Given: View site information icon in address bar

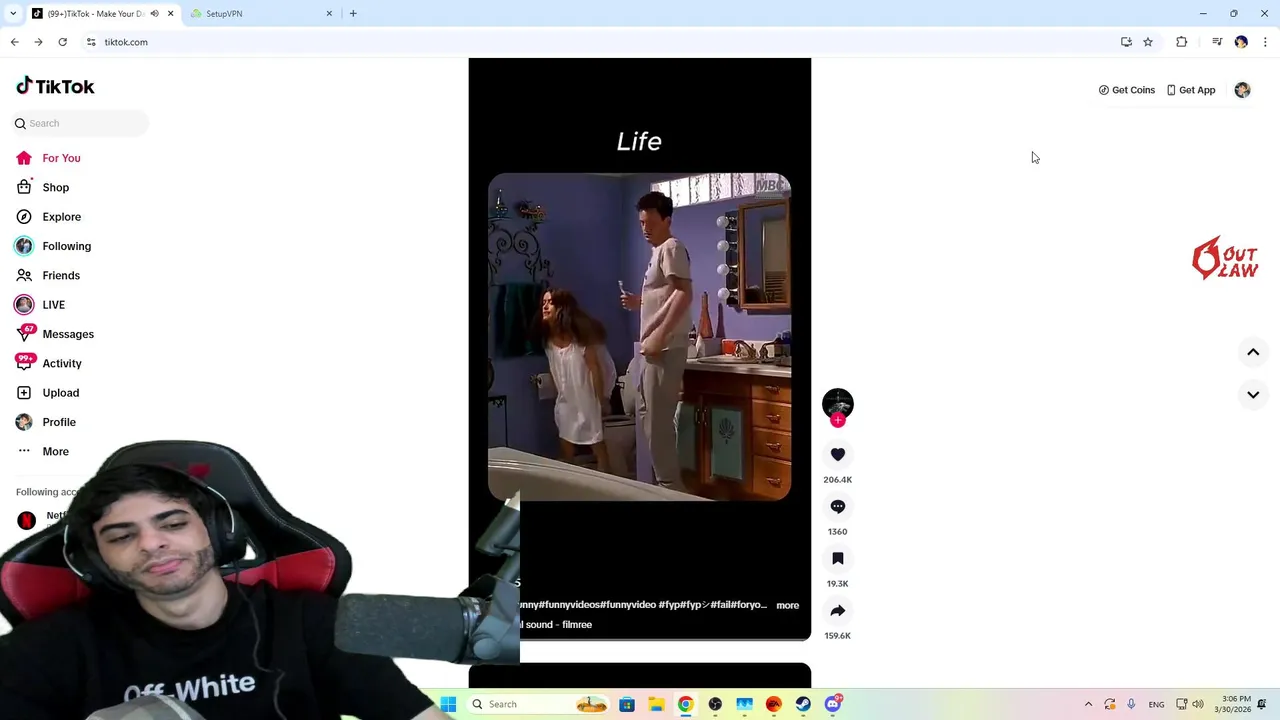Looking at the screenshot, I should click(91, 42).
